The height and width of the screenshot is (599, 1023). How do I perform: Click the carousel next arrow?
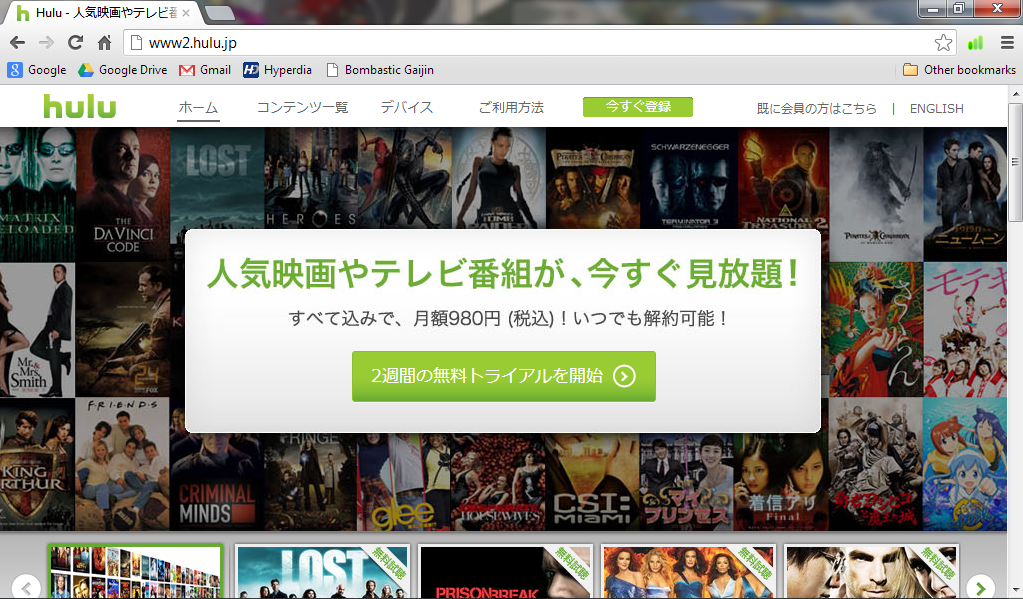981,587
